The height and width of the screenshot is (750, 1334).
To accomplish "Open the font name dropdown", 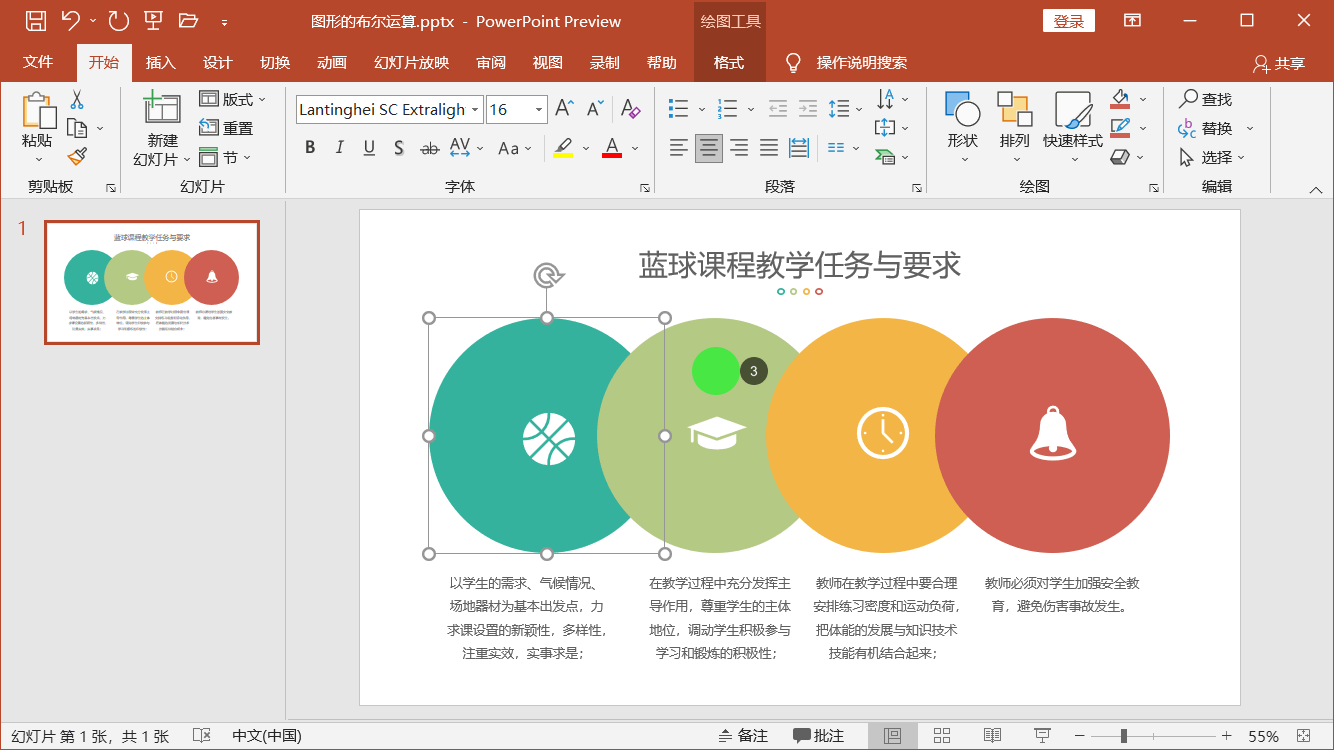I will coord(475,110).
